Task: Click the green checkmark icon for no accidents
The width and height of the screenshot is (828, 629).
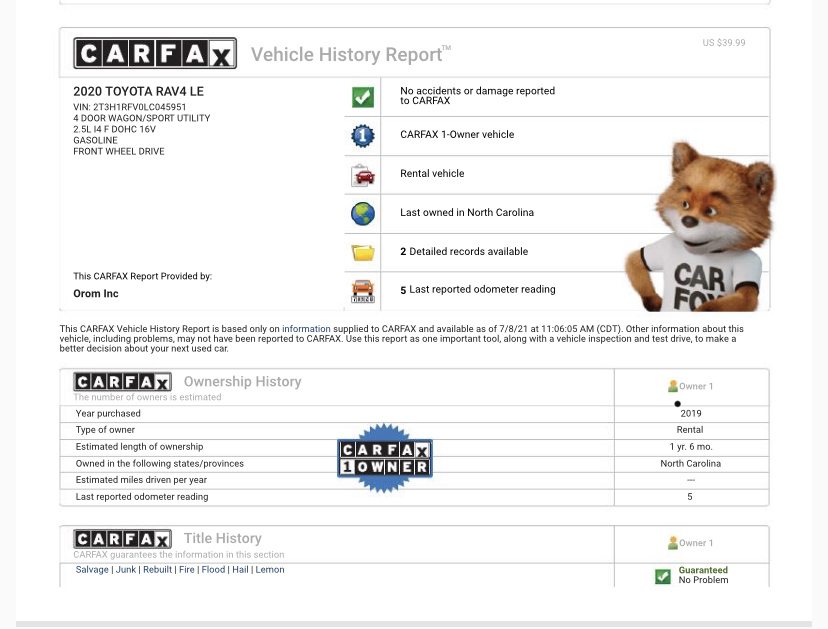Action: click(363, 97)
